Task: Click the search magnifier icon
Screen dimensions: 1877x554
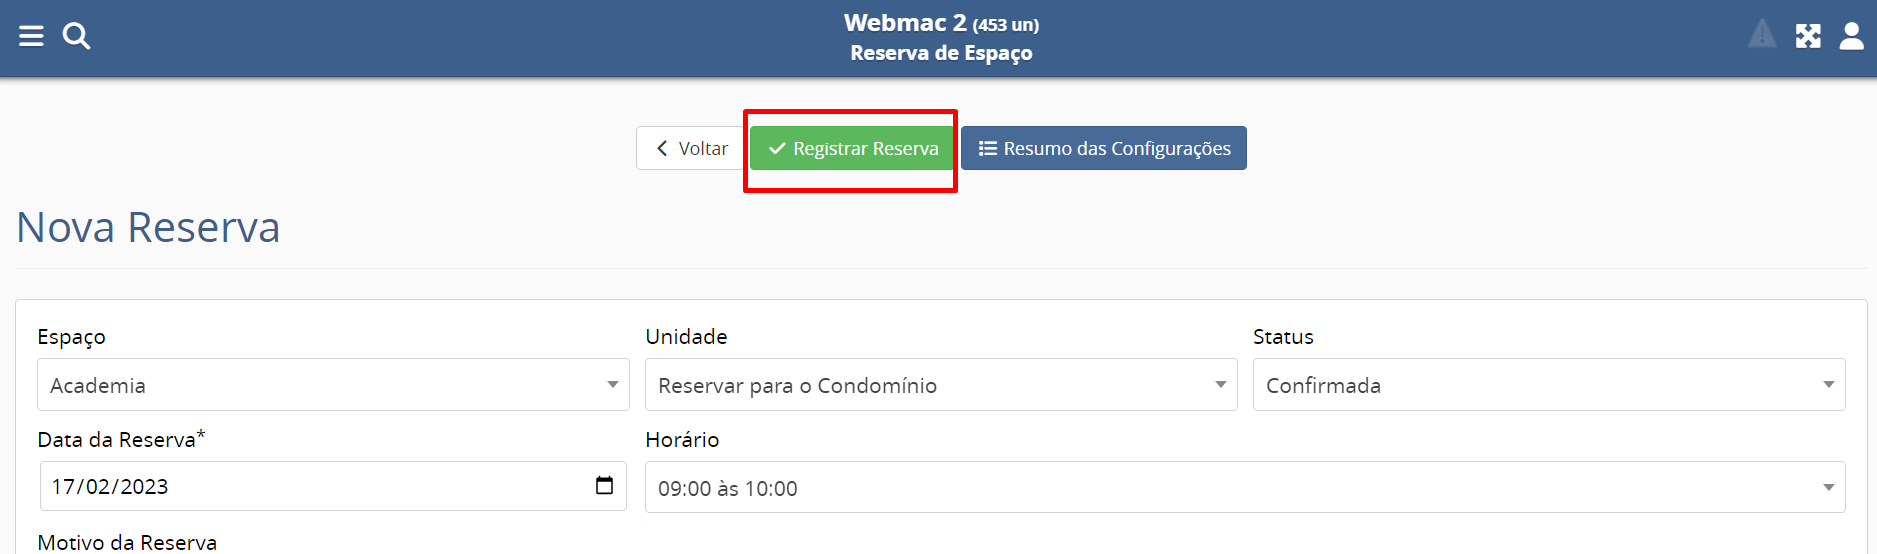Action: pos(76,37)
